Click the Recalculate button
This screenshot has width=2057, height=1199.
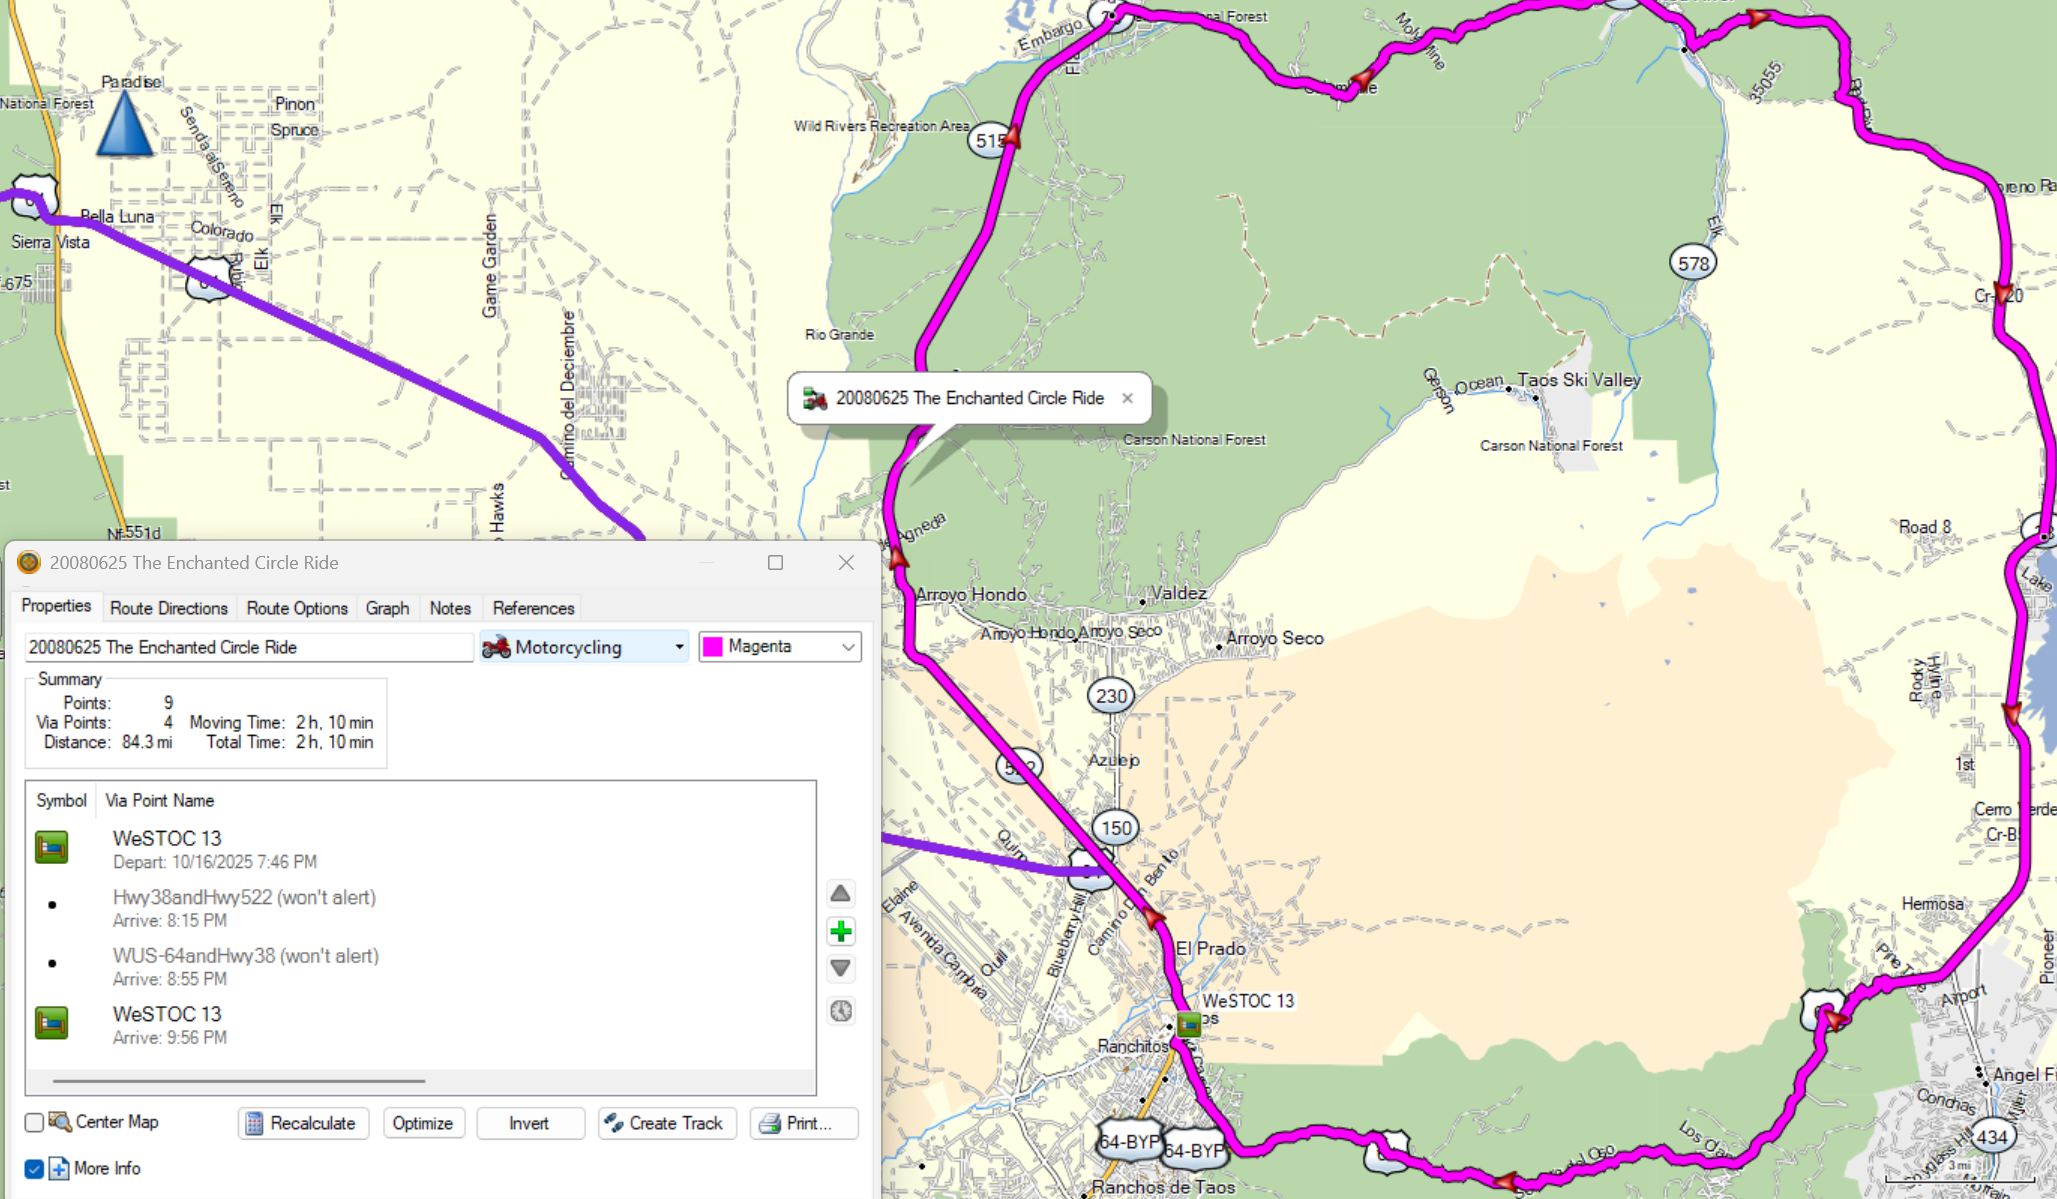coord(303,1123)
